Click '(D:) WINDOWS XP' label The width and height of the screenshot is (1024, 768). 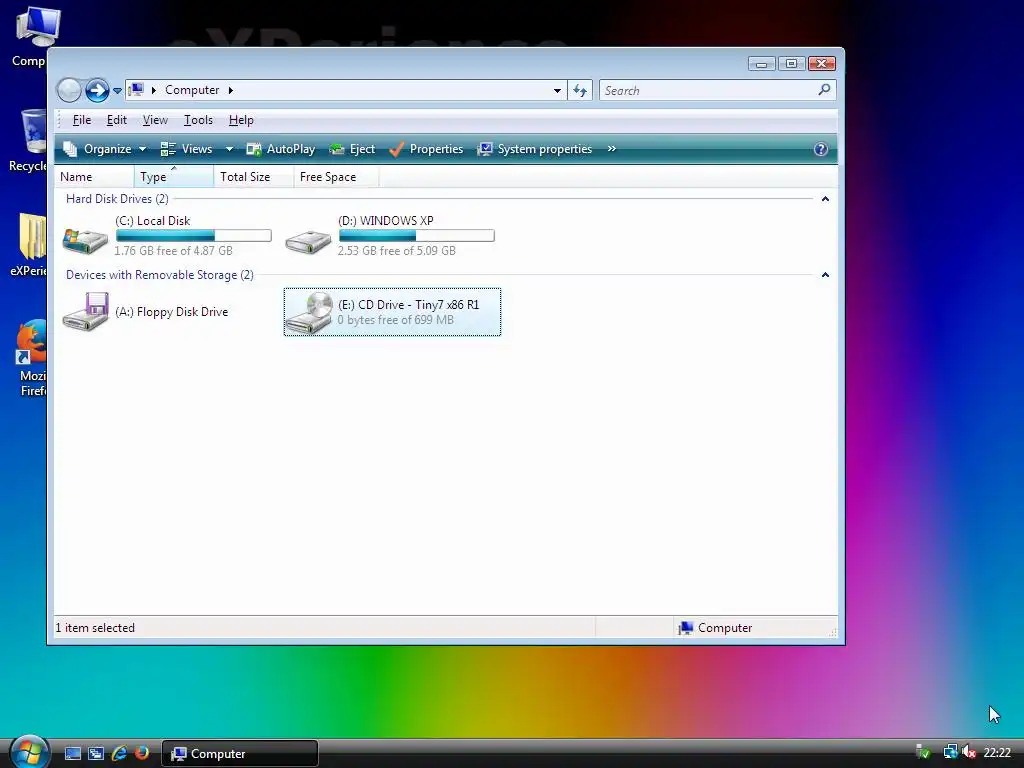pos(386,221)
